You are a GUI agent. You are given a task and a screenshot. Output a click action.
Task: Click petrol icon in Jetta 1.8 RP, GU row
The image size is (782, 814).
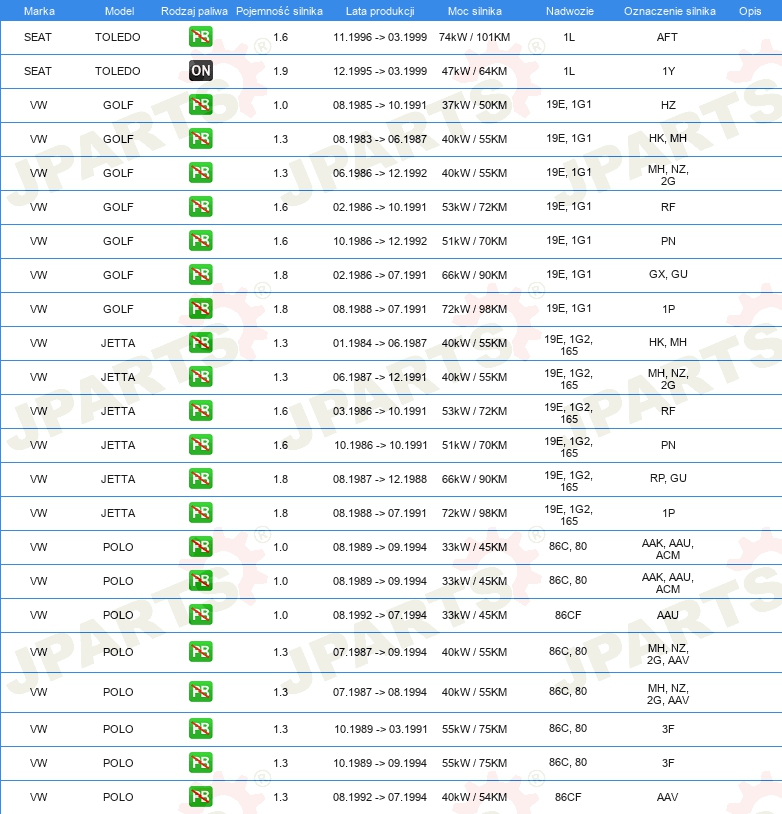coord(200,479)
